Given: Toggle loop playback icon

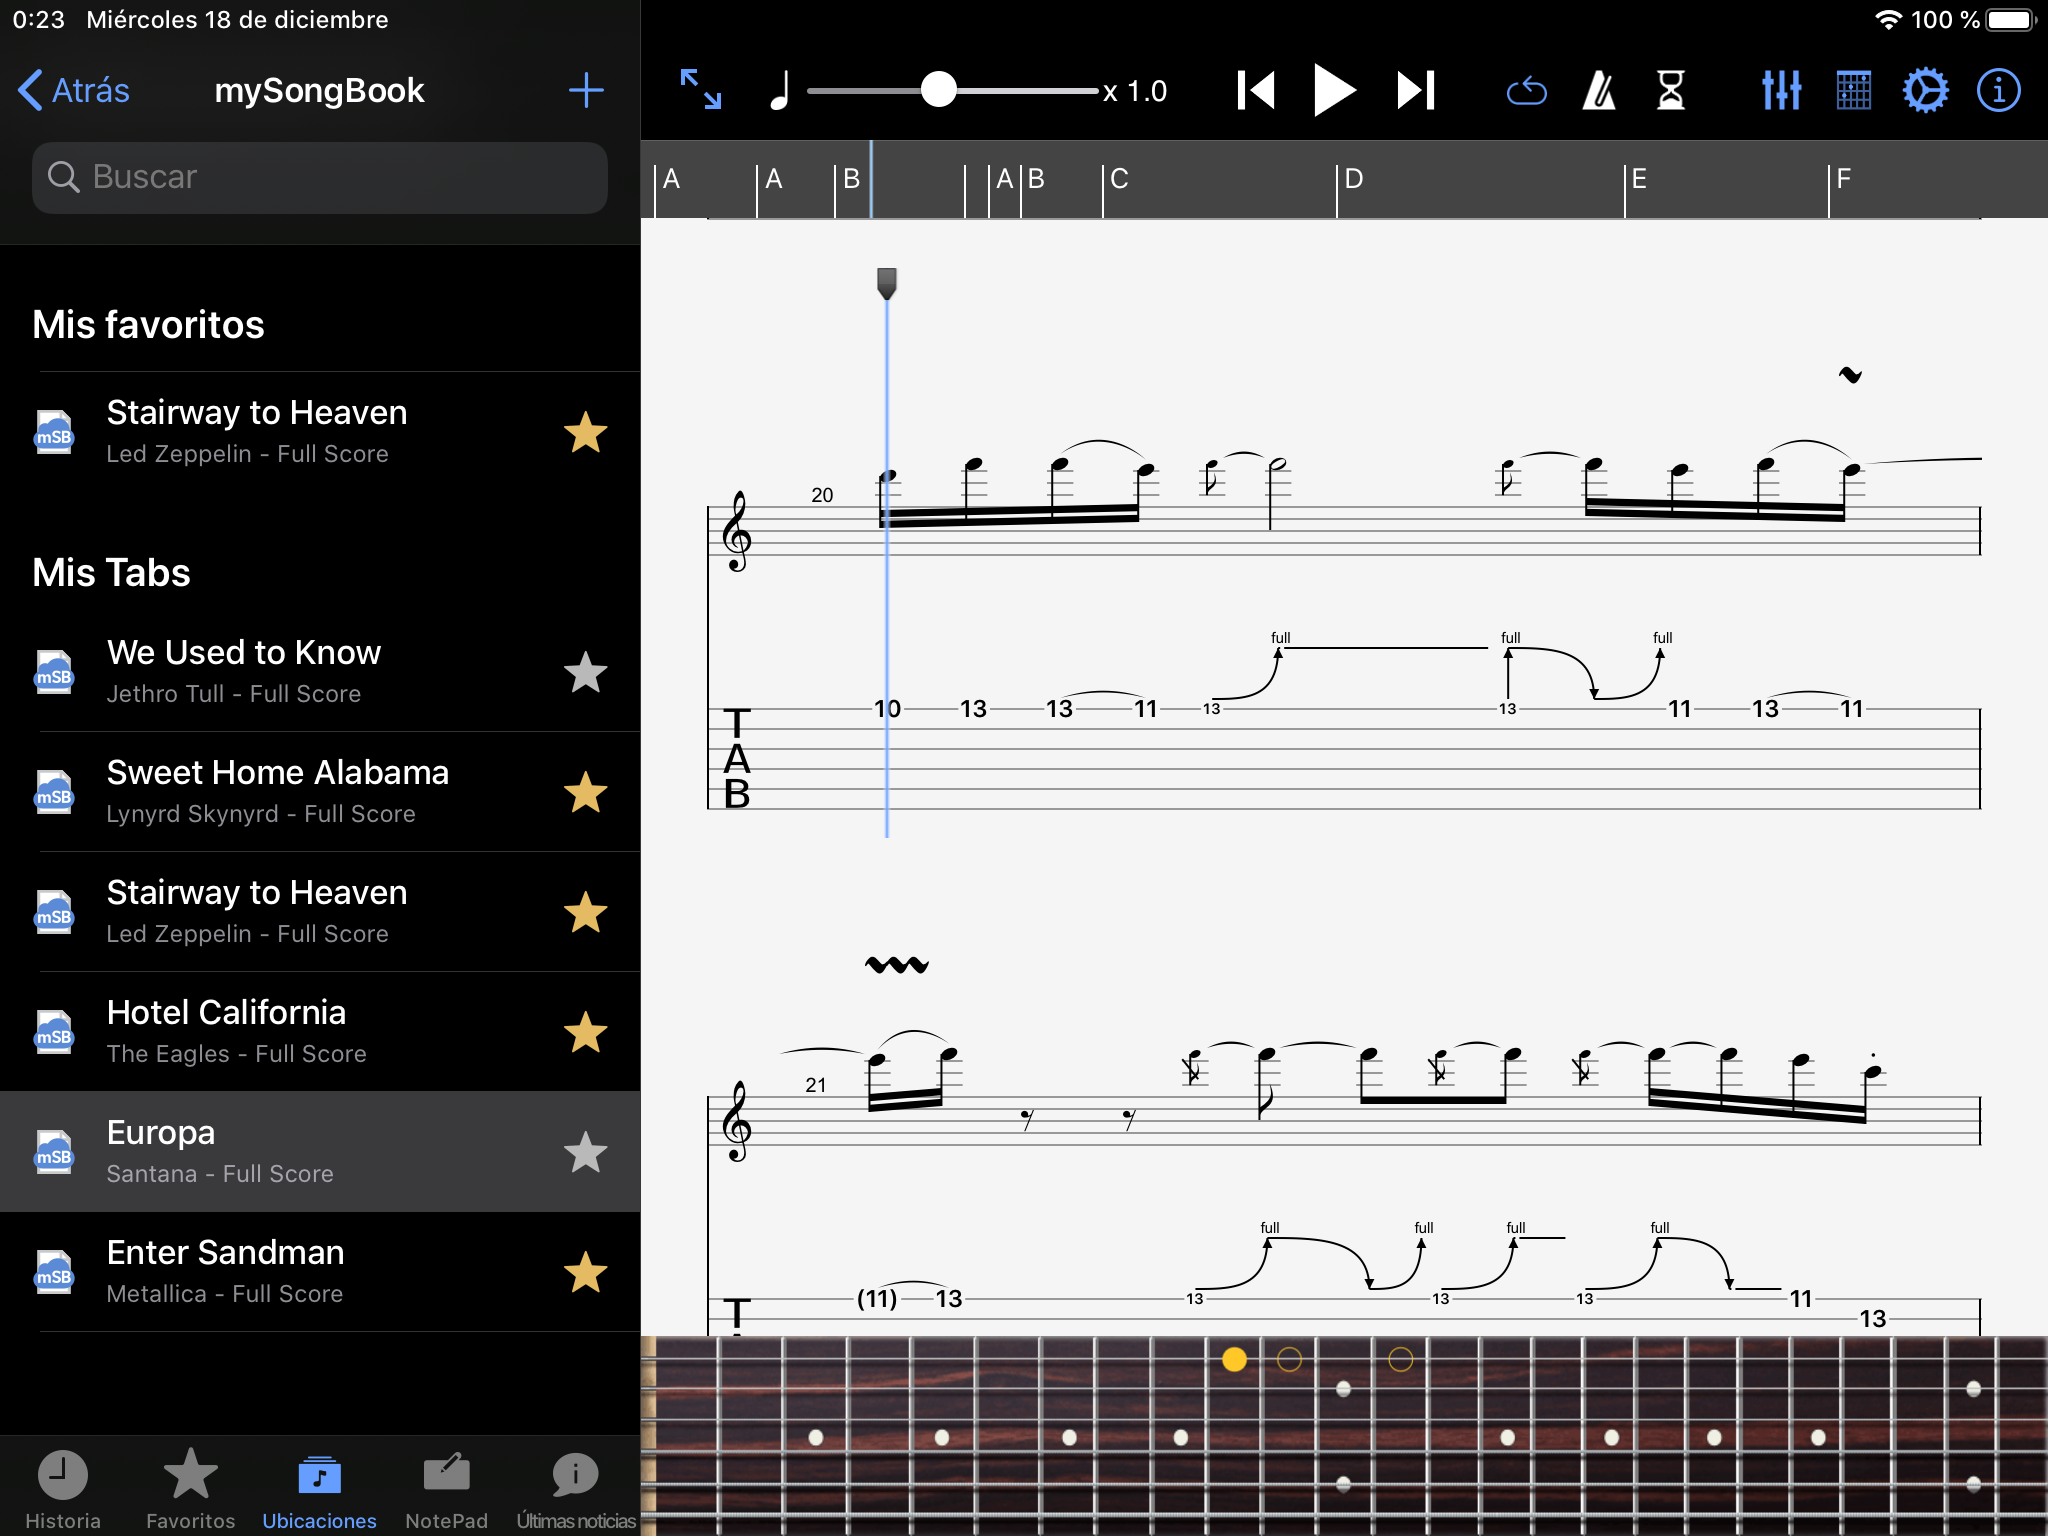Looking at the screenshot, I should tap(1526, 92).
